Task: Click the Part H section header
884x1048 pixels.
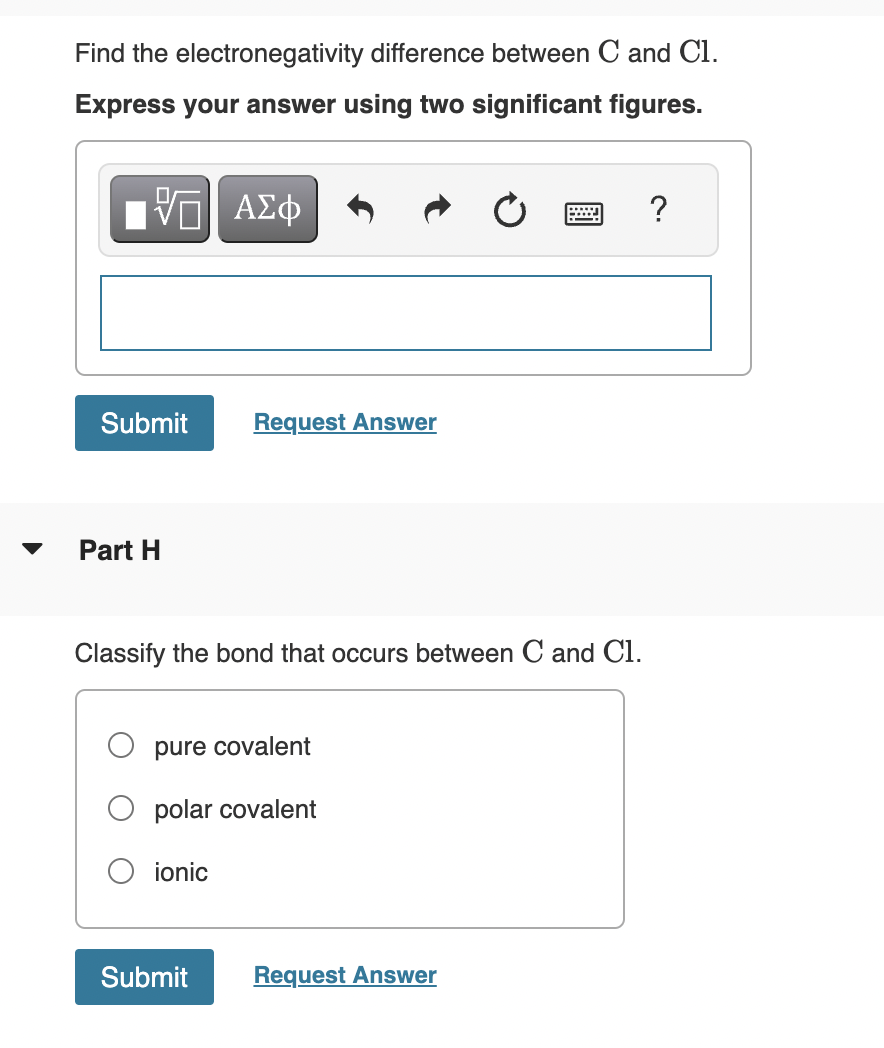Action: 119,550
